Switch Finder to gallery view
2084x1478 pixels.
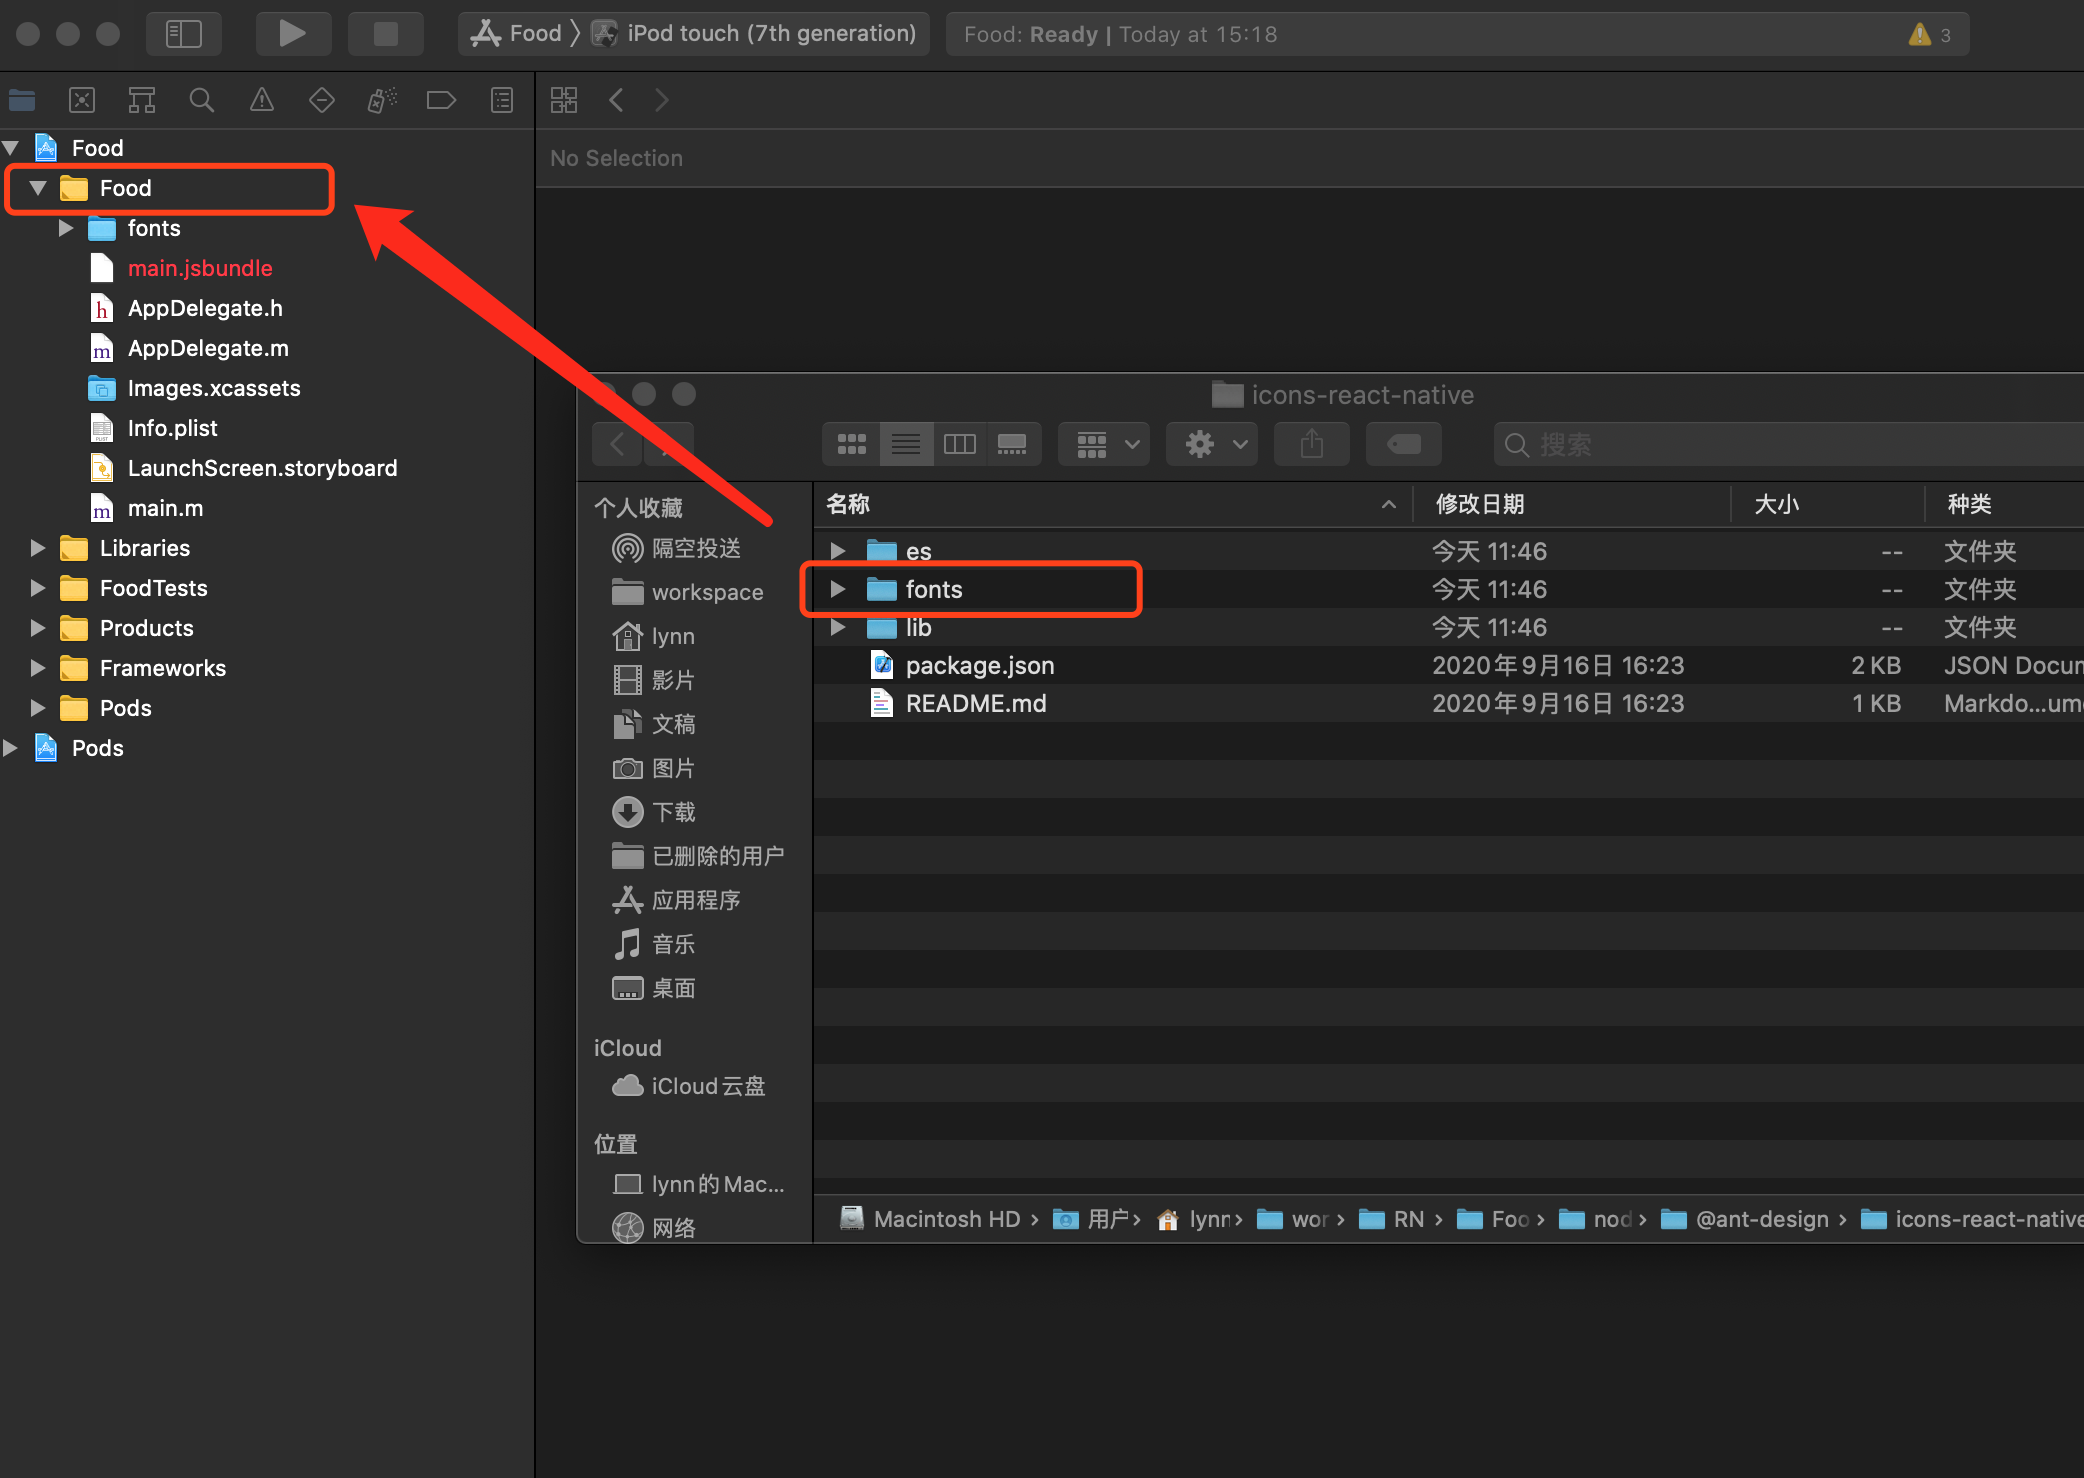pyautogui.click(x=1014, y=444)
